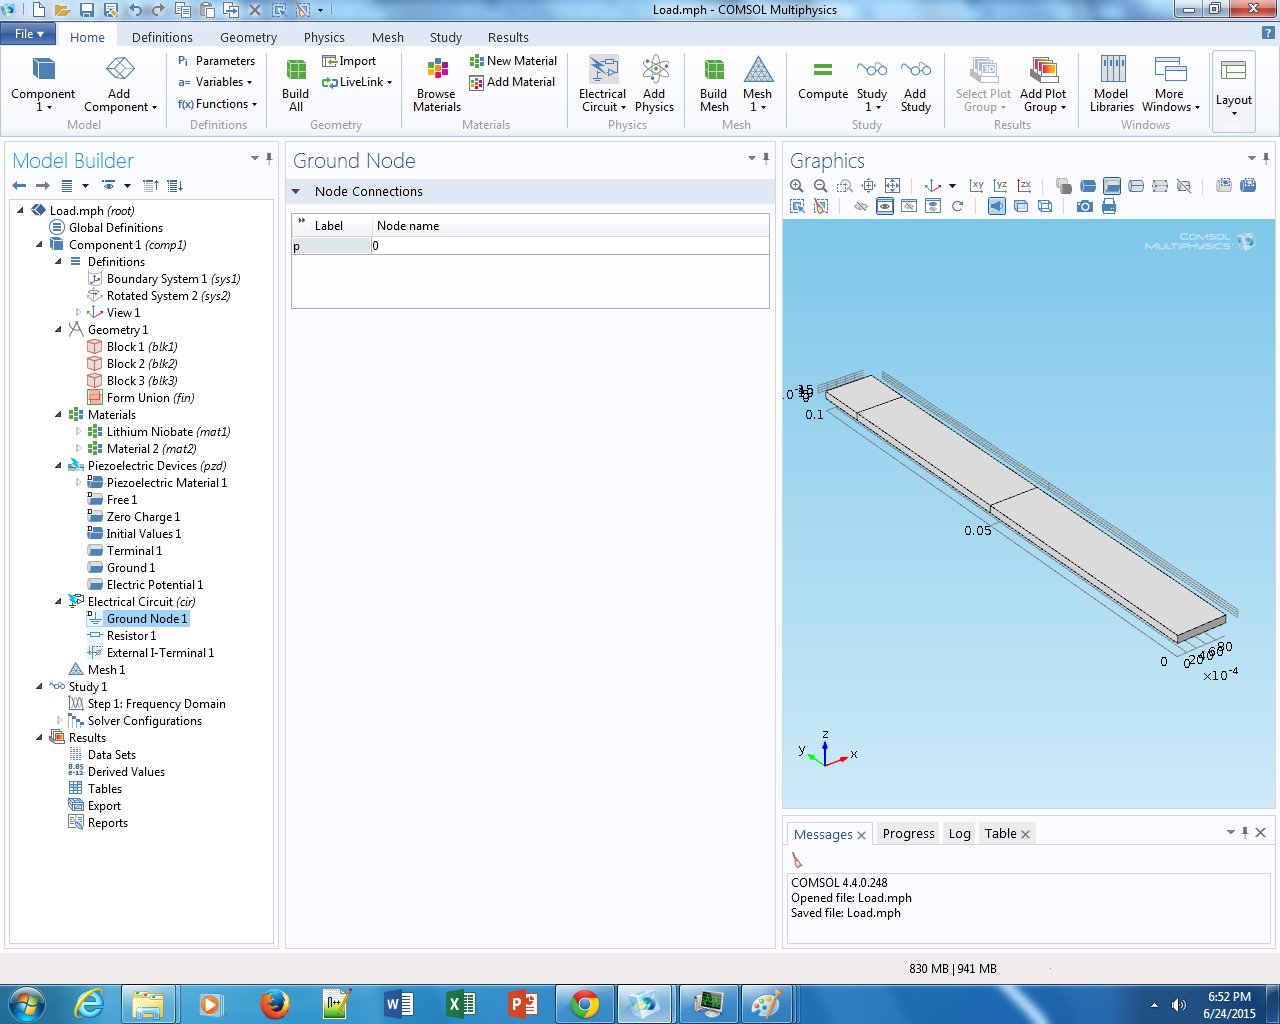This screenshot has height=1024, width=1280.
Task: Expand the Lithium Niobate material node
Action: (x=78, y=432)
